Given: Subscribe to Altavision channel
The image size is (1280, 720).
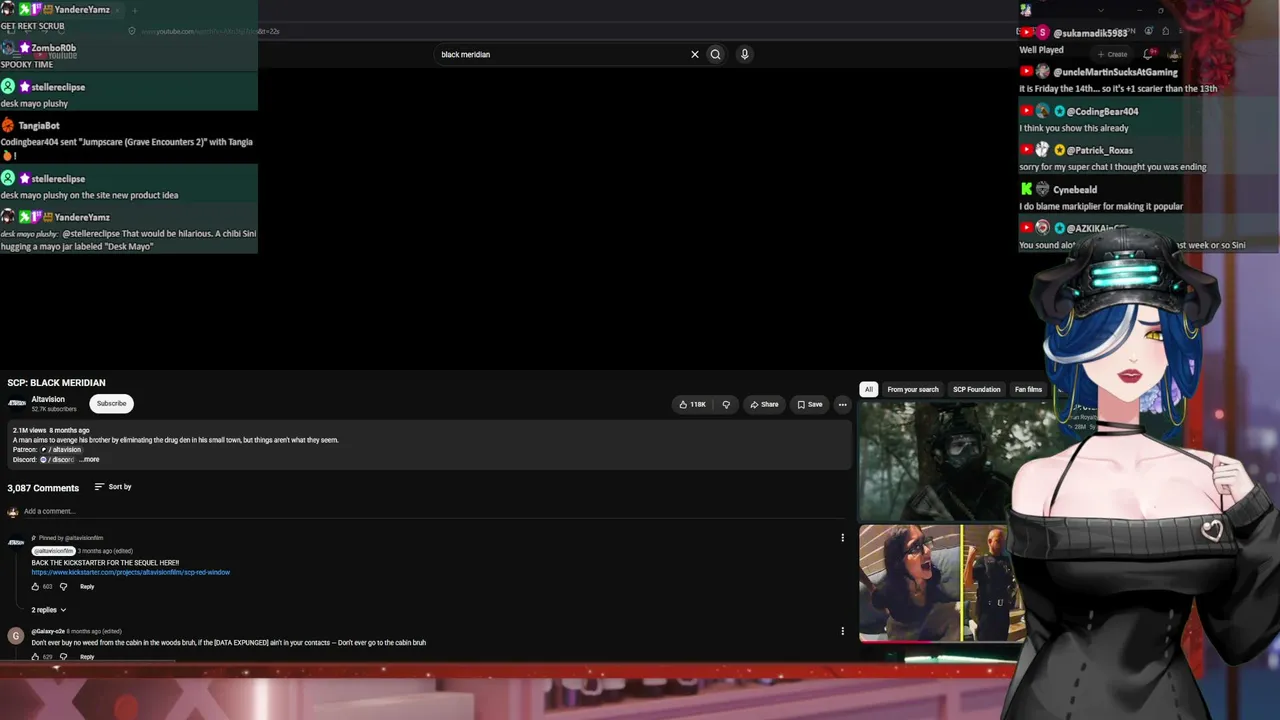Looking at the screenshot, I should pos(111,403).
